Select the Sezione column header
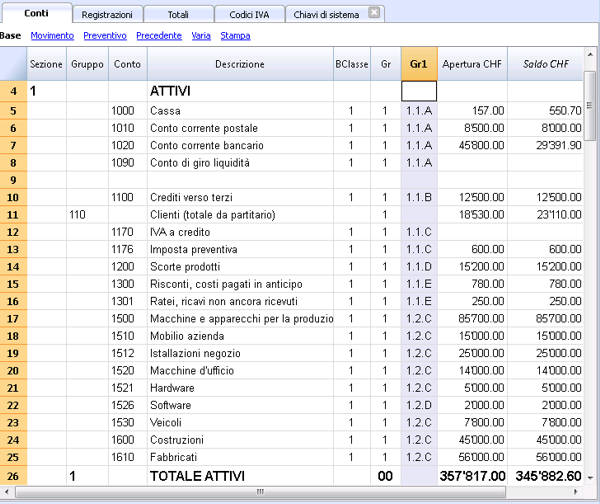Image resolution: width=600 pixels, height=504 pixels. (46, 64)
